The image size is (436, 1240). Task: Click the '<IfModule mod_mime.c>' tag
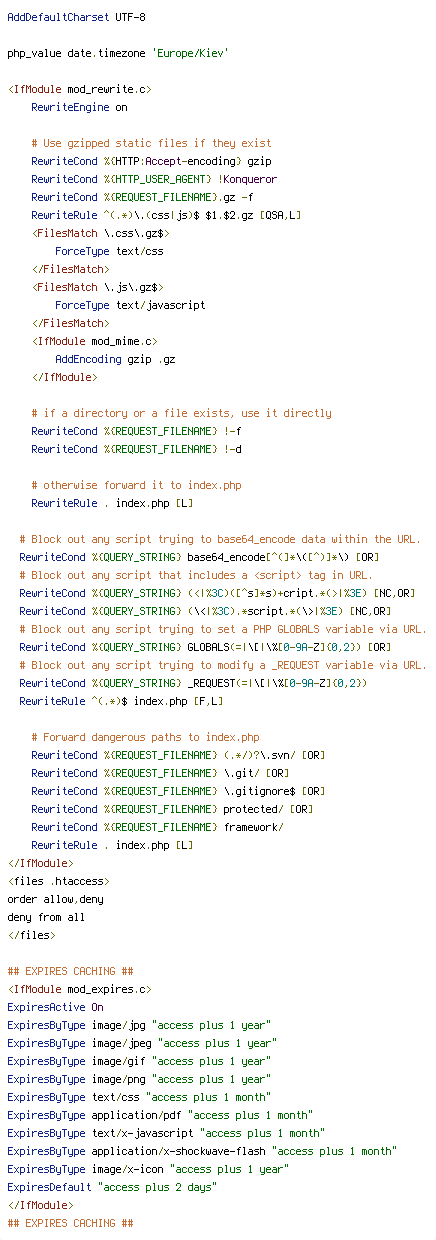click(94, 341)
